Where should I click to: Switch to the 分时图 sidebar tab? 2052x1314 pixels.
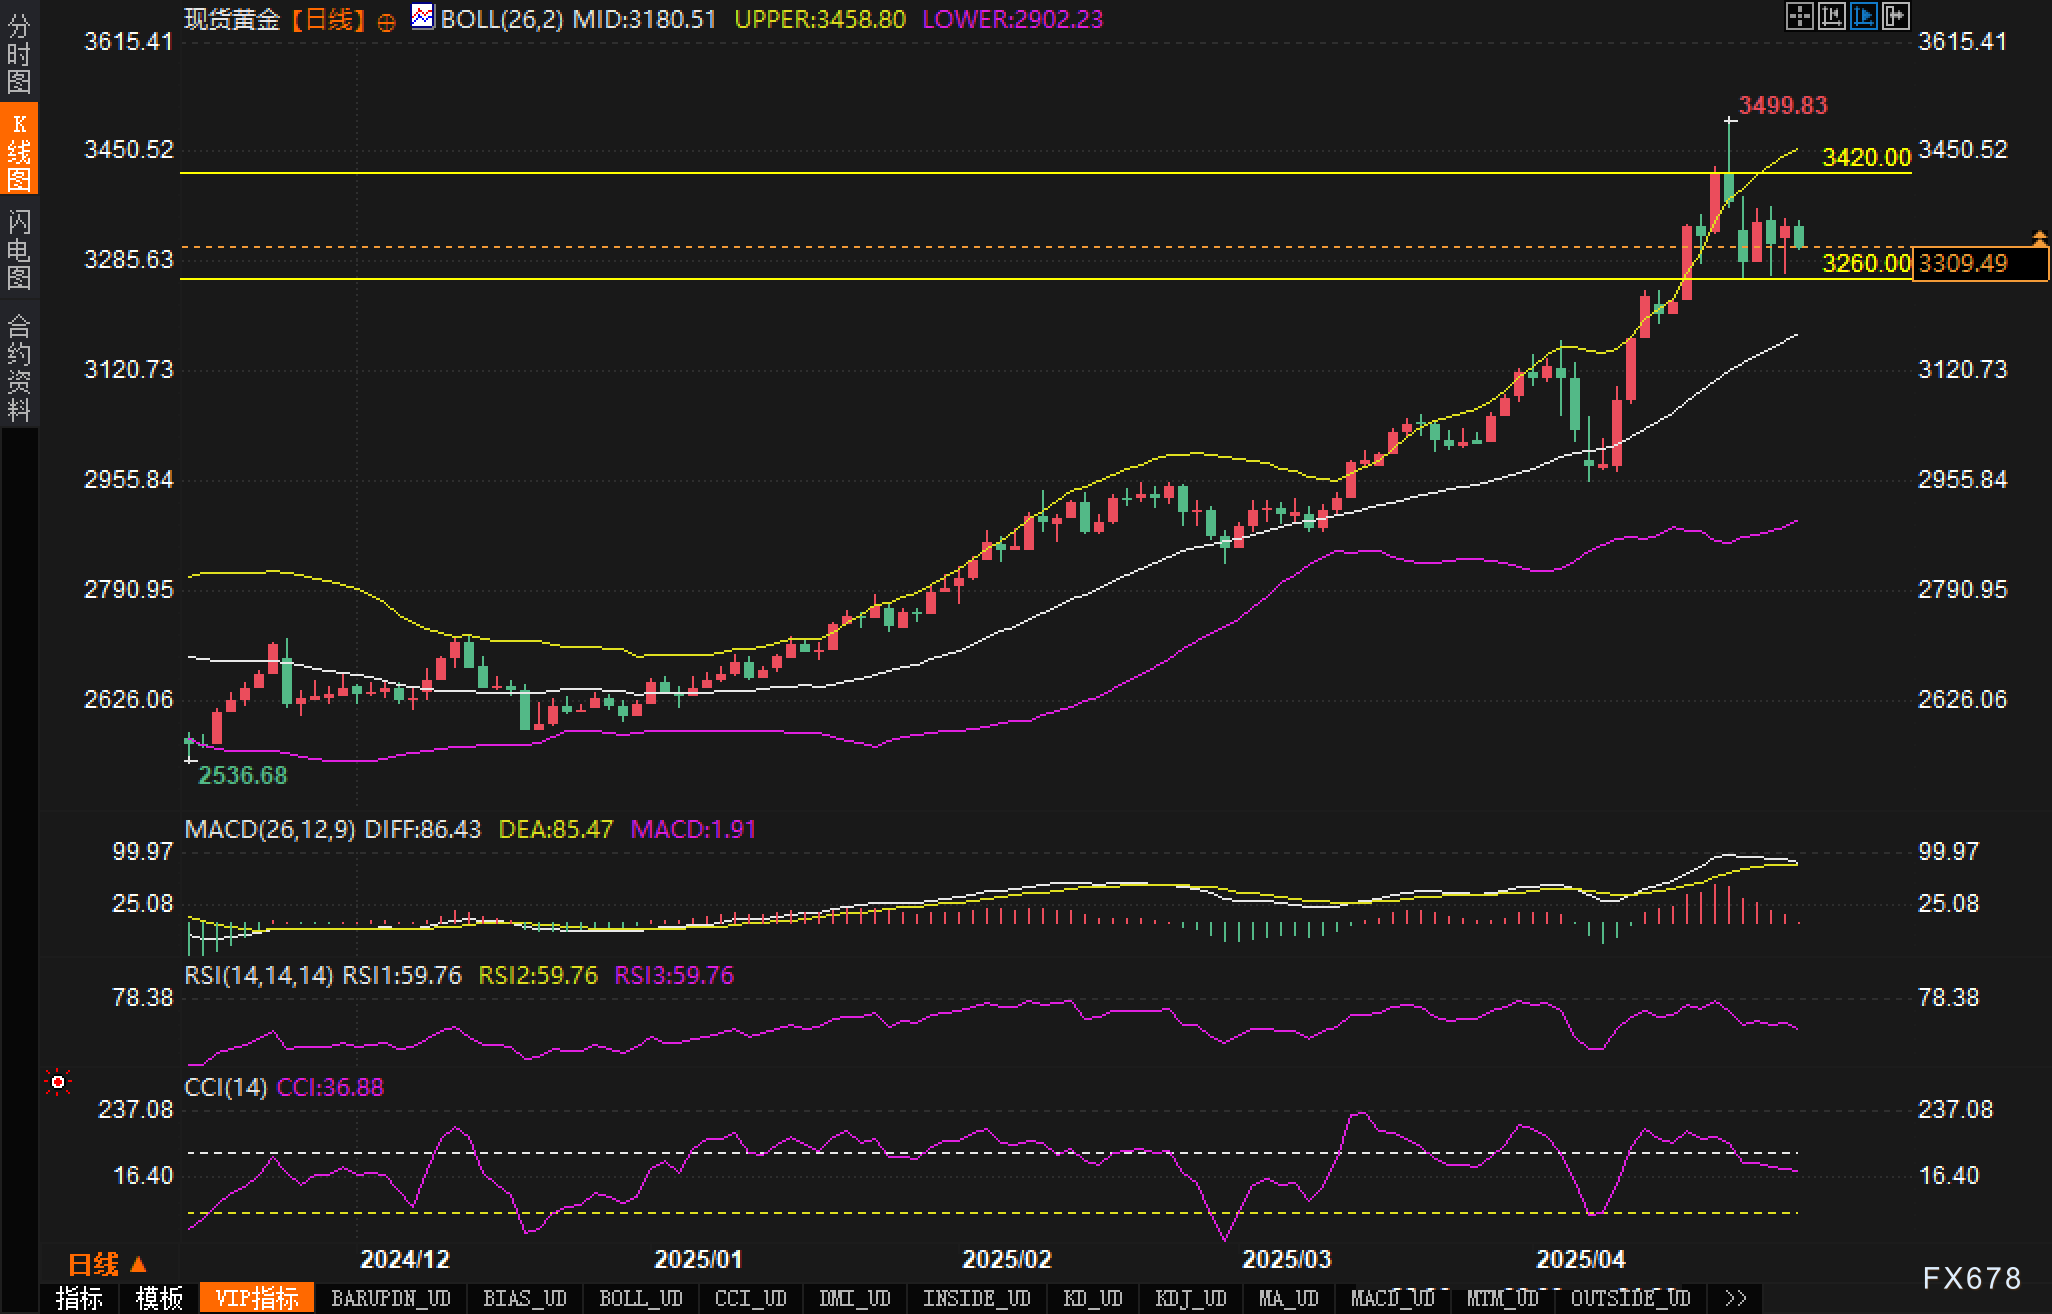point(19,54)
